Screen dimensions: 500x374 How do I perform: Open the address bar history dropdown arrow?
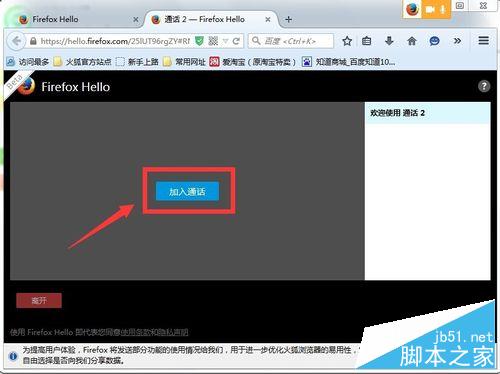(225, 41)
